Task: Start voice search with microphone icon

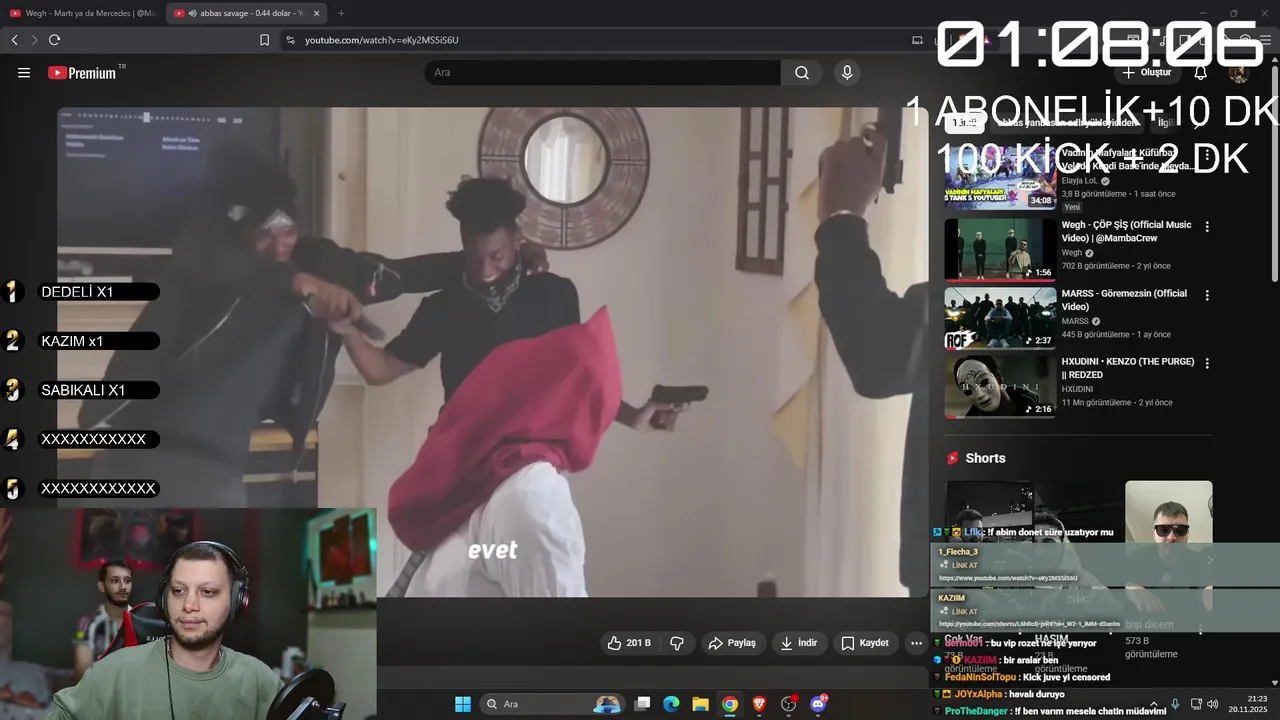Action: (x=847, y=72)
